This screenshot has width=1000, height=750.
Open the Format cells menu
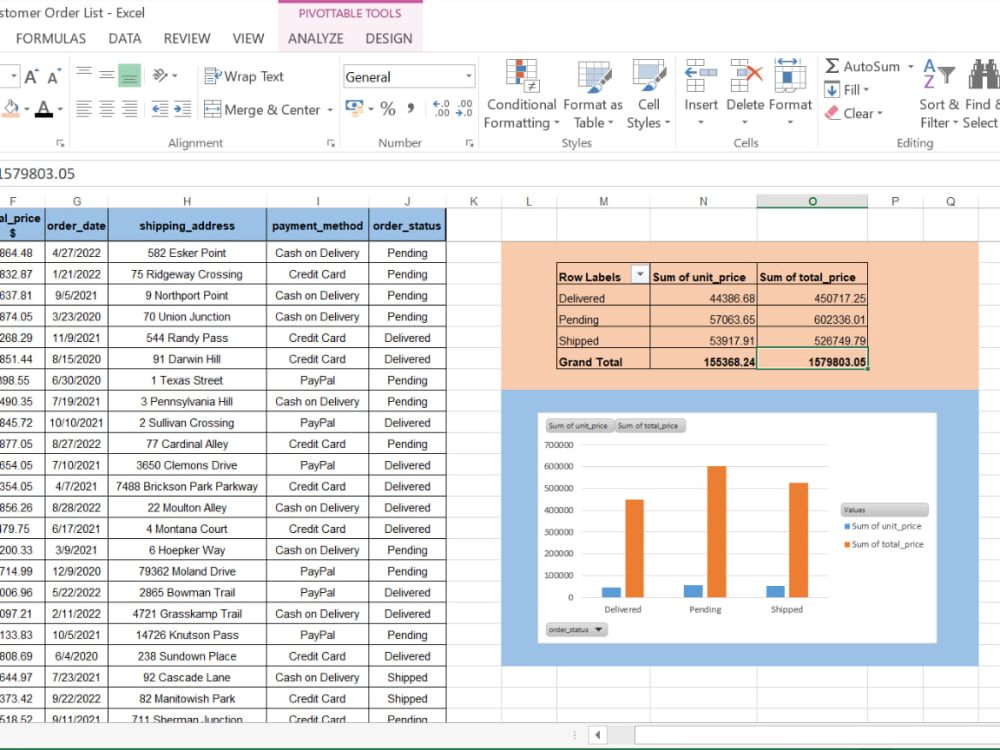[x=790, y=92]
